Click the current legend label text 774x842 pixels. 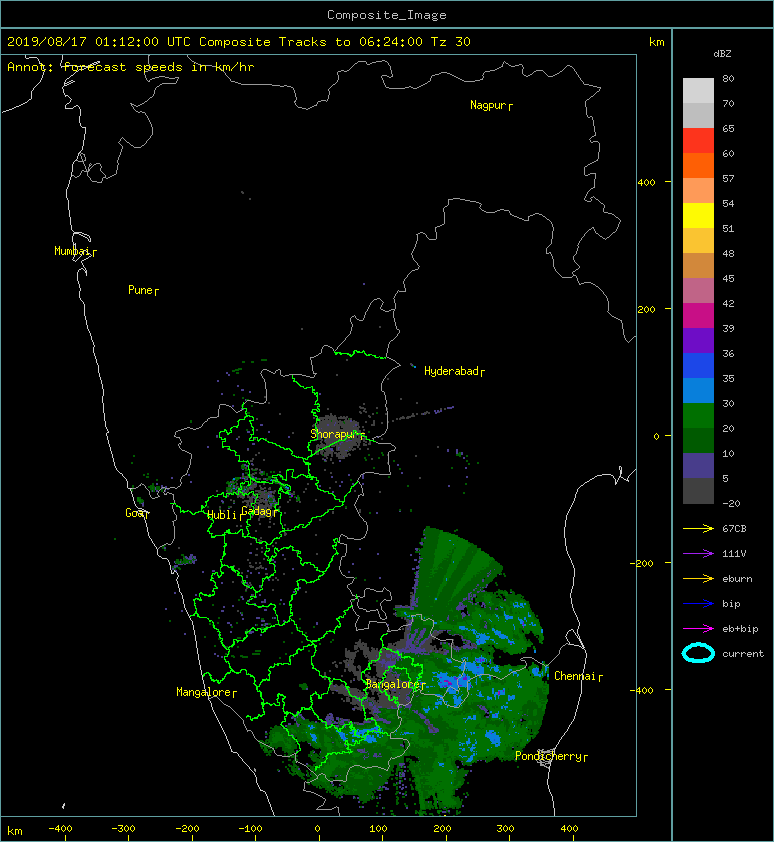click(743, 654)
